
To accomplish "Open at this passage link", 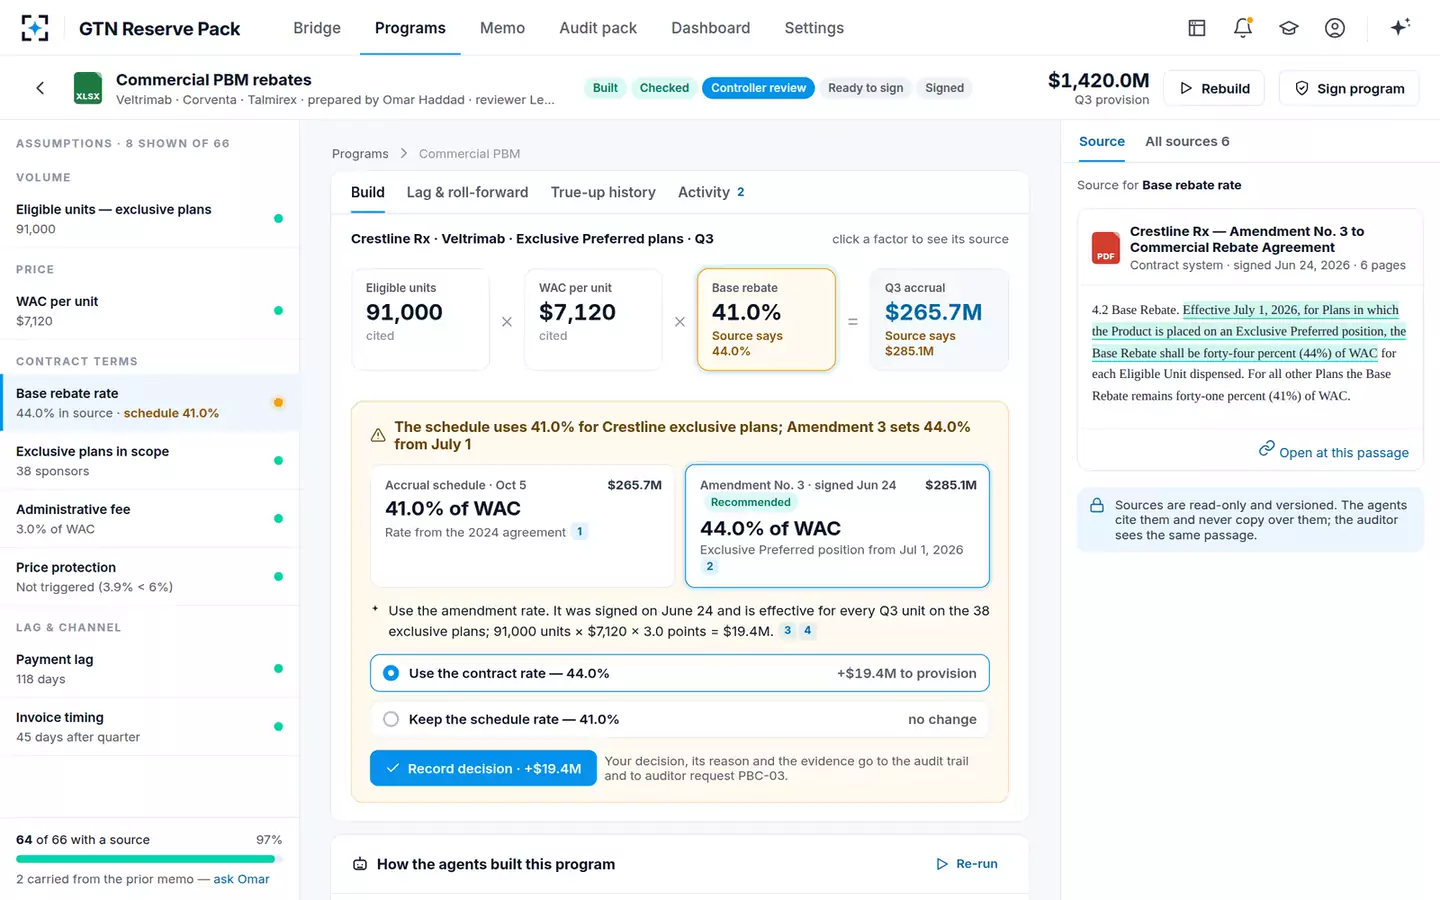I will point(1333,452).
